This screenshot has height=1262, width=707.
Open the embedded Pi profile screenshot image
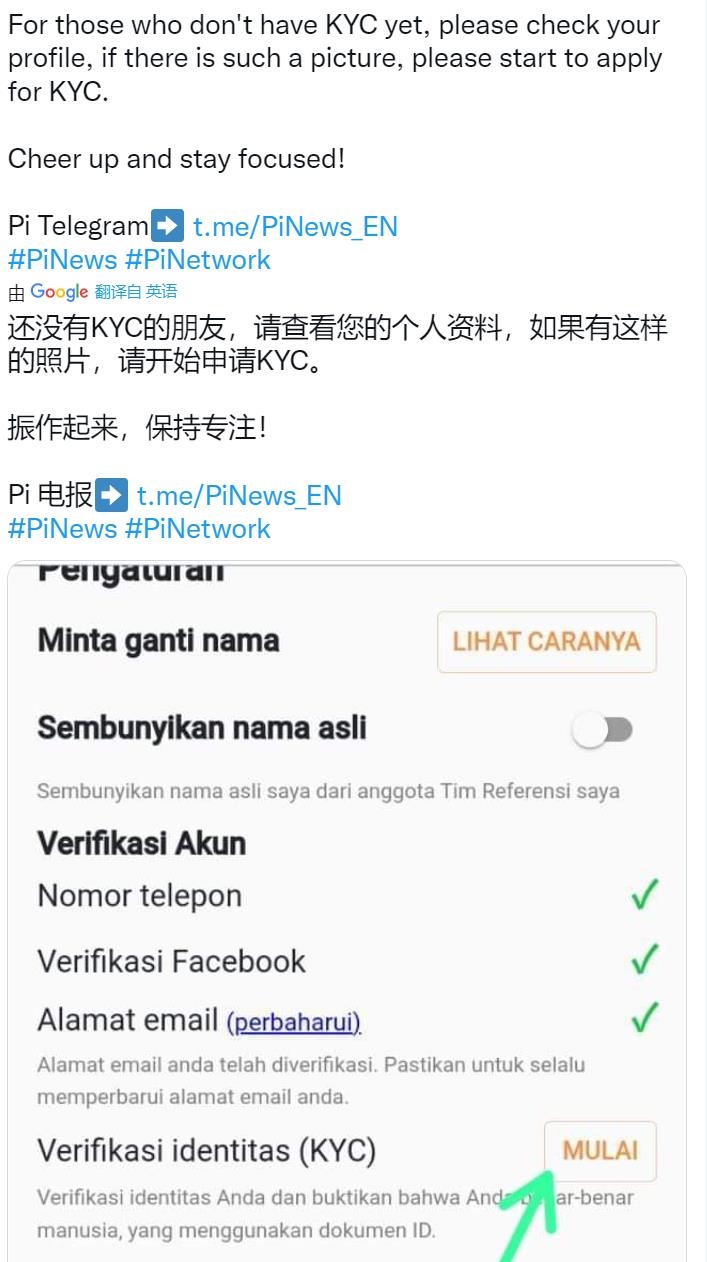[347, 911]
